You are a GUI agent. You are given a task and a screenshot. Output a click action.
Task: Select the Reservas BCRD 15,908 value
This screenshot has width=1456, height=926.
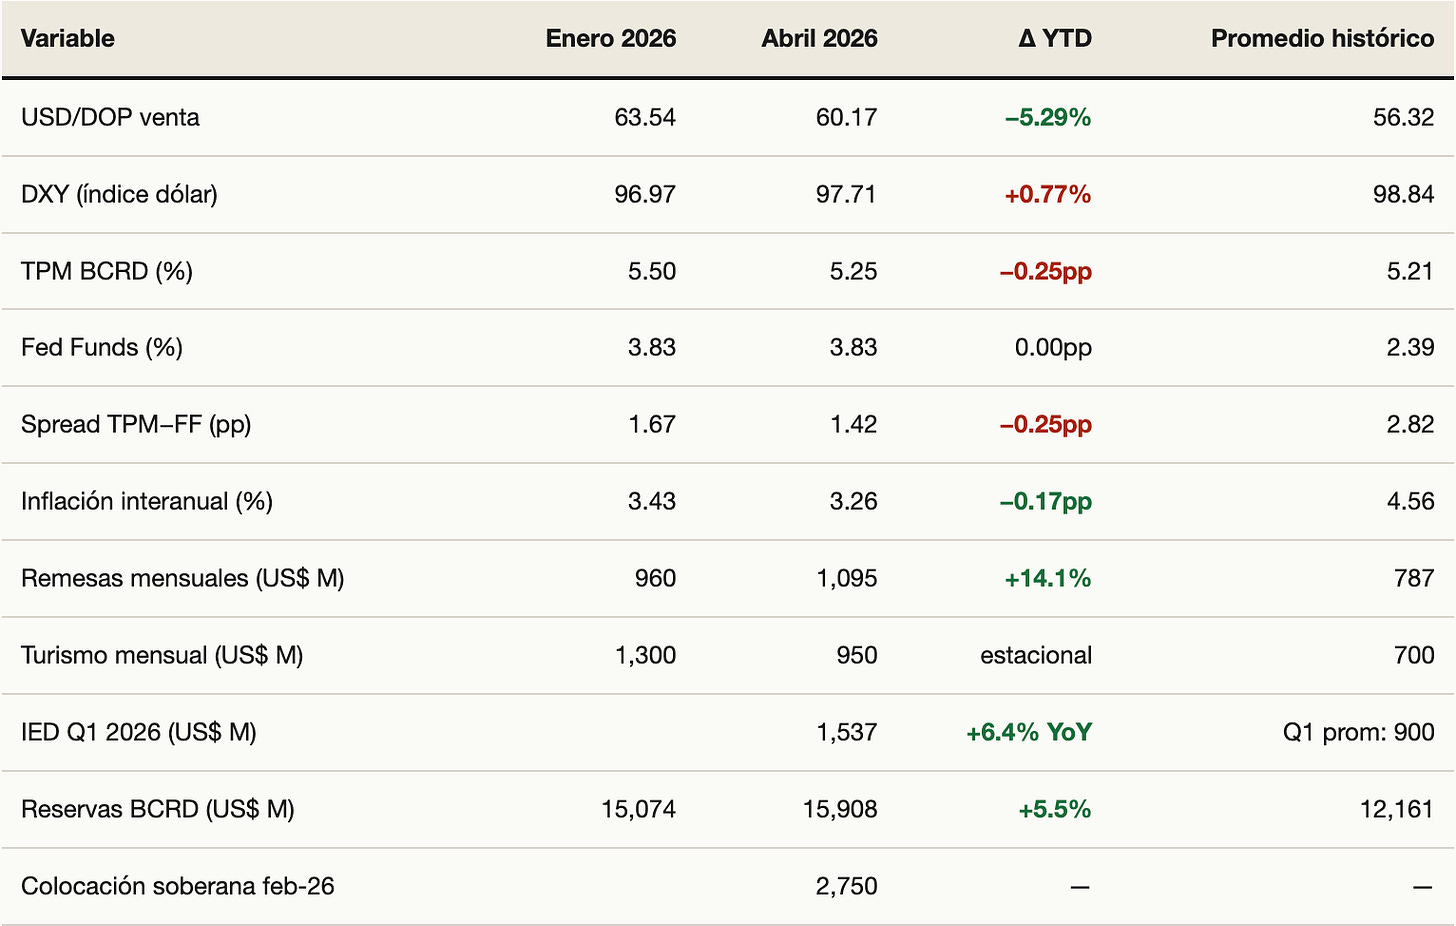840,809
